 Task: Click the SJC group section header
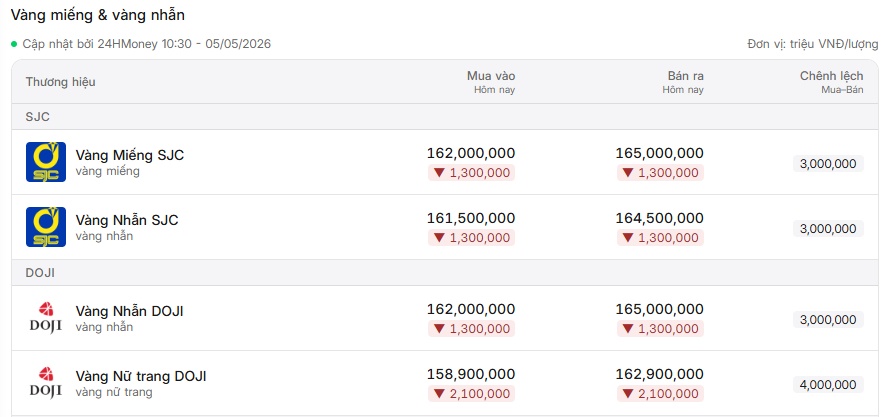[x=445, y=117]
